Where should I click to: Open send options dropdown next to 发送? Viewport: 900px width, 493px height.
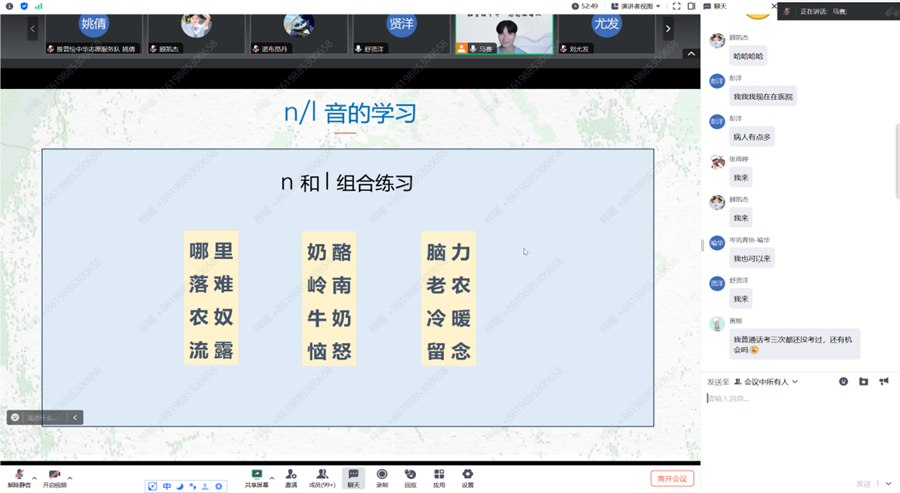click(x=889, y=484)
